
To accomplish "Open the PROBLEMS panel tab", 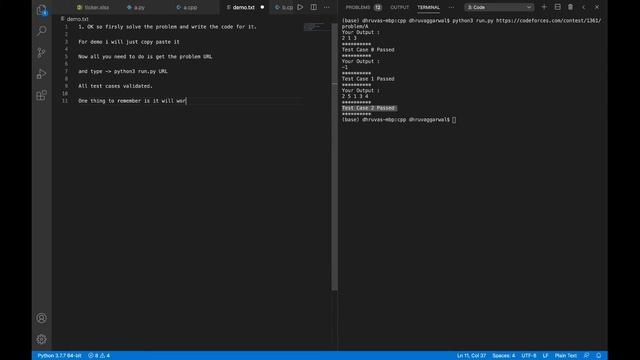I will click(358, 7).
